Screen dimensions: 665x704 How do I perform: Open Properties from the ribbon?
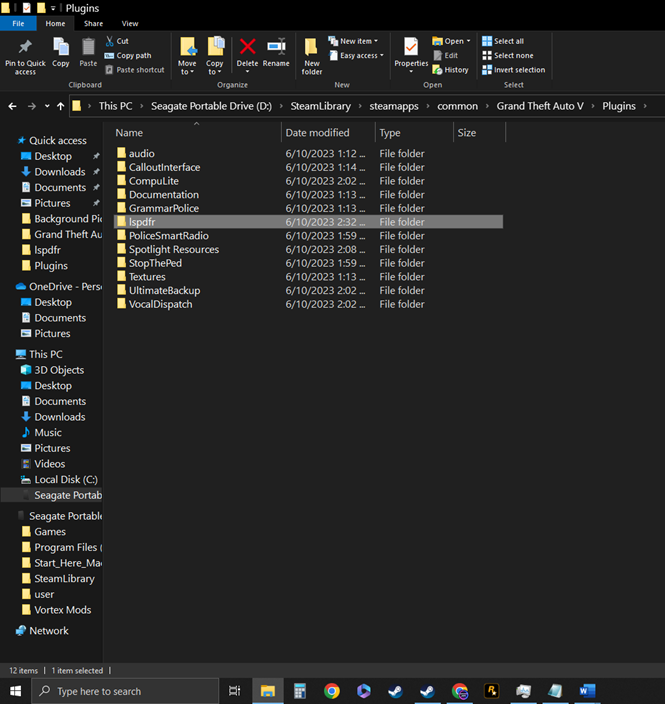pyautogui.click(x=411, y=50)
